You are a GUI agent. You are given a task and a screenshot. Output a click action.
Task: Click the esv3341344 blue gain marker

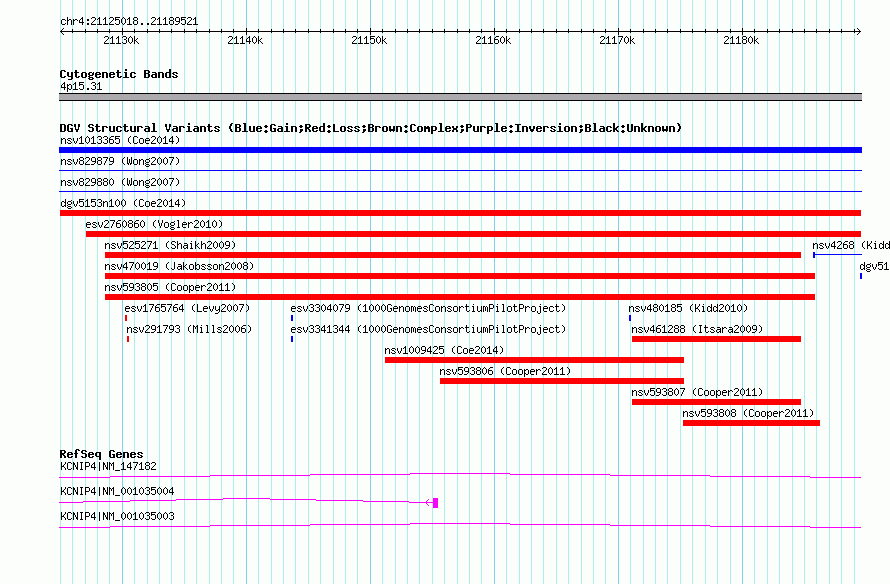pyautogui.click(x=292, y=339)
